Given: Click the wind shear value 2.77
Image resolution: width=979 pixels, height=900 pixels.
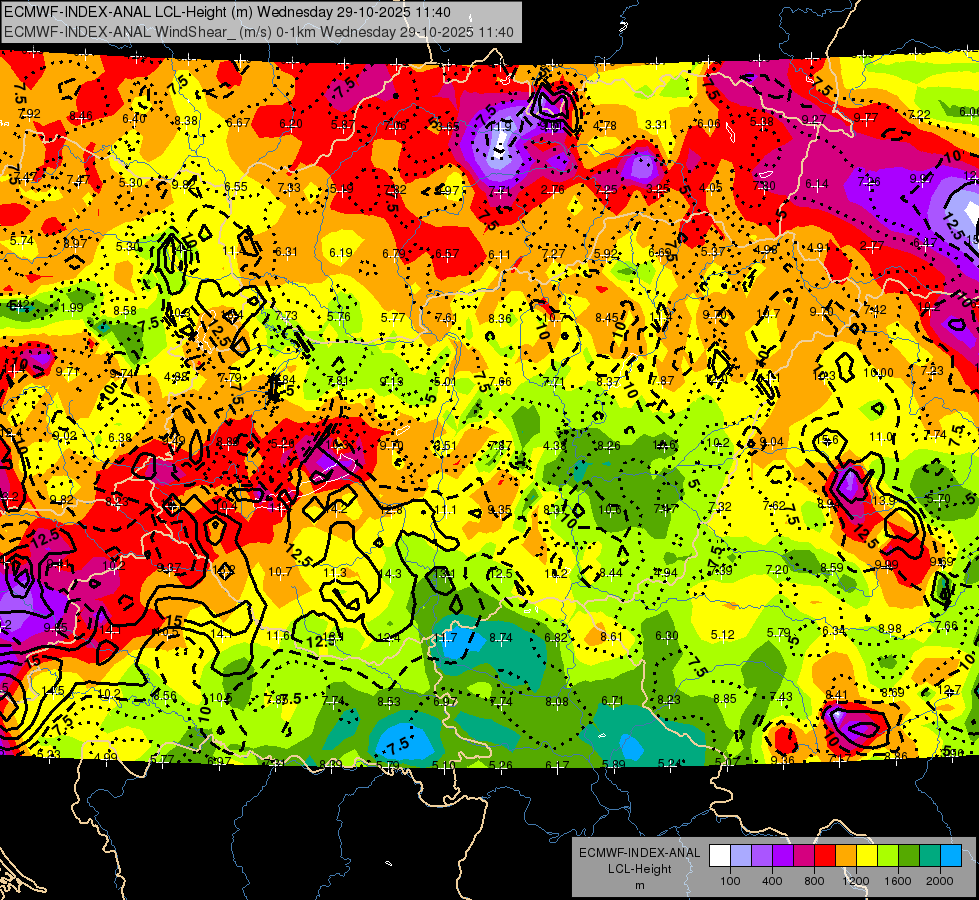Looking at the screenshot, I should pyautogui.click(x=872, y=246).
